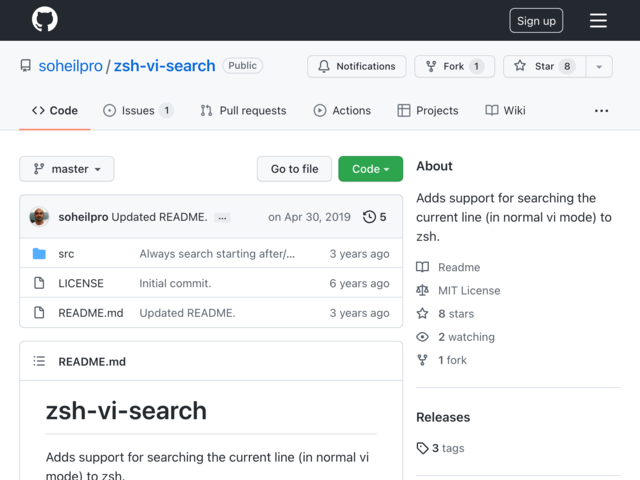Click the Sign up button

536,20
